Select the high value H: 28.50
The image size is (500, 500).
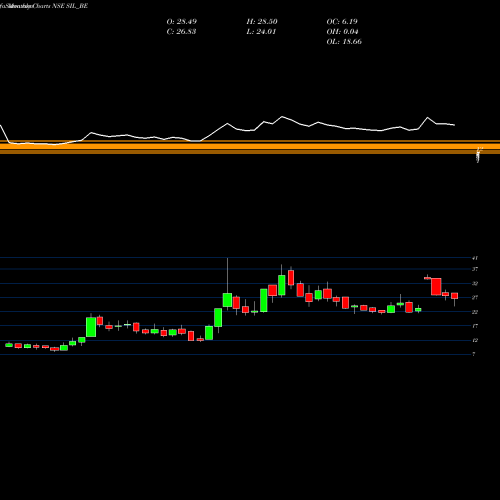pos(262,22)
